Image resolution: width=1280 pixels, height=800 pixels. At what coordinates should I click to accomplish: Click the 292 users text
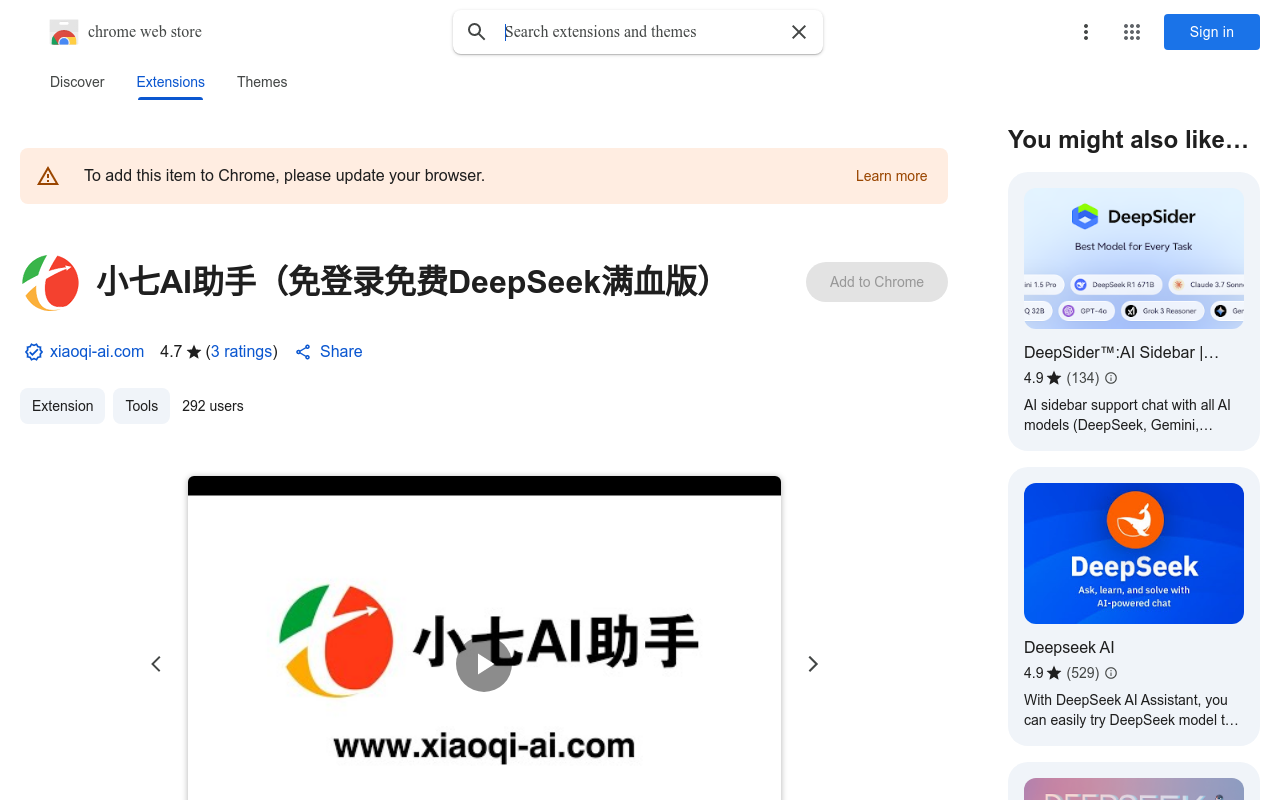click(x=213, y=406)
